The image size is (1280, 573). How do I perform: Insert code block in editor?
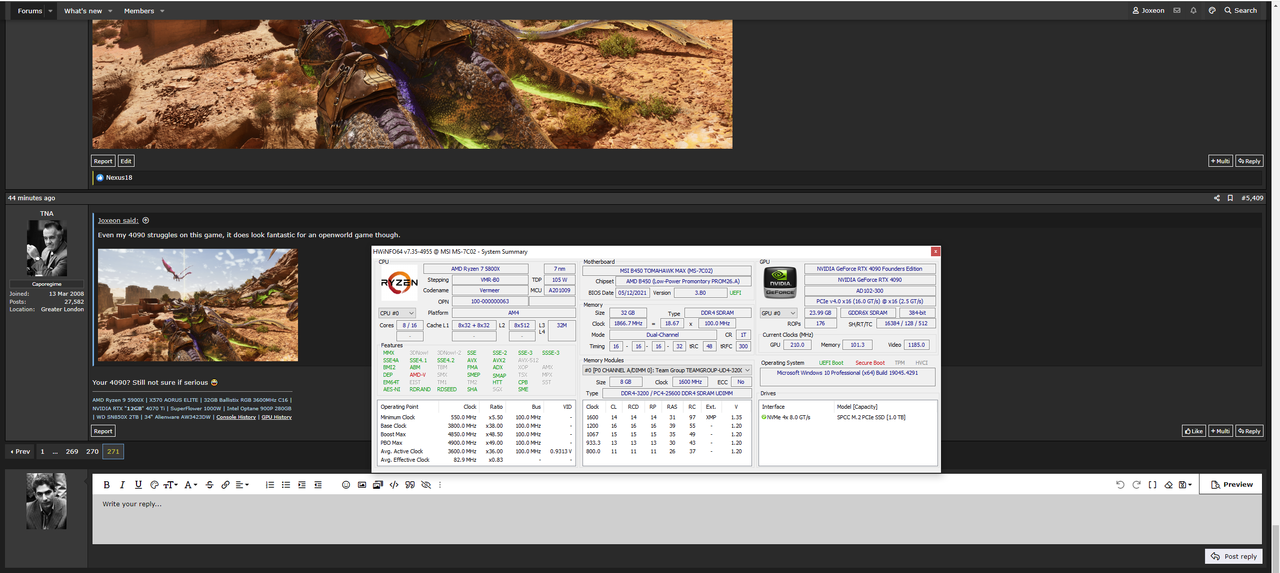pos(393,484)
